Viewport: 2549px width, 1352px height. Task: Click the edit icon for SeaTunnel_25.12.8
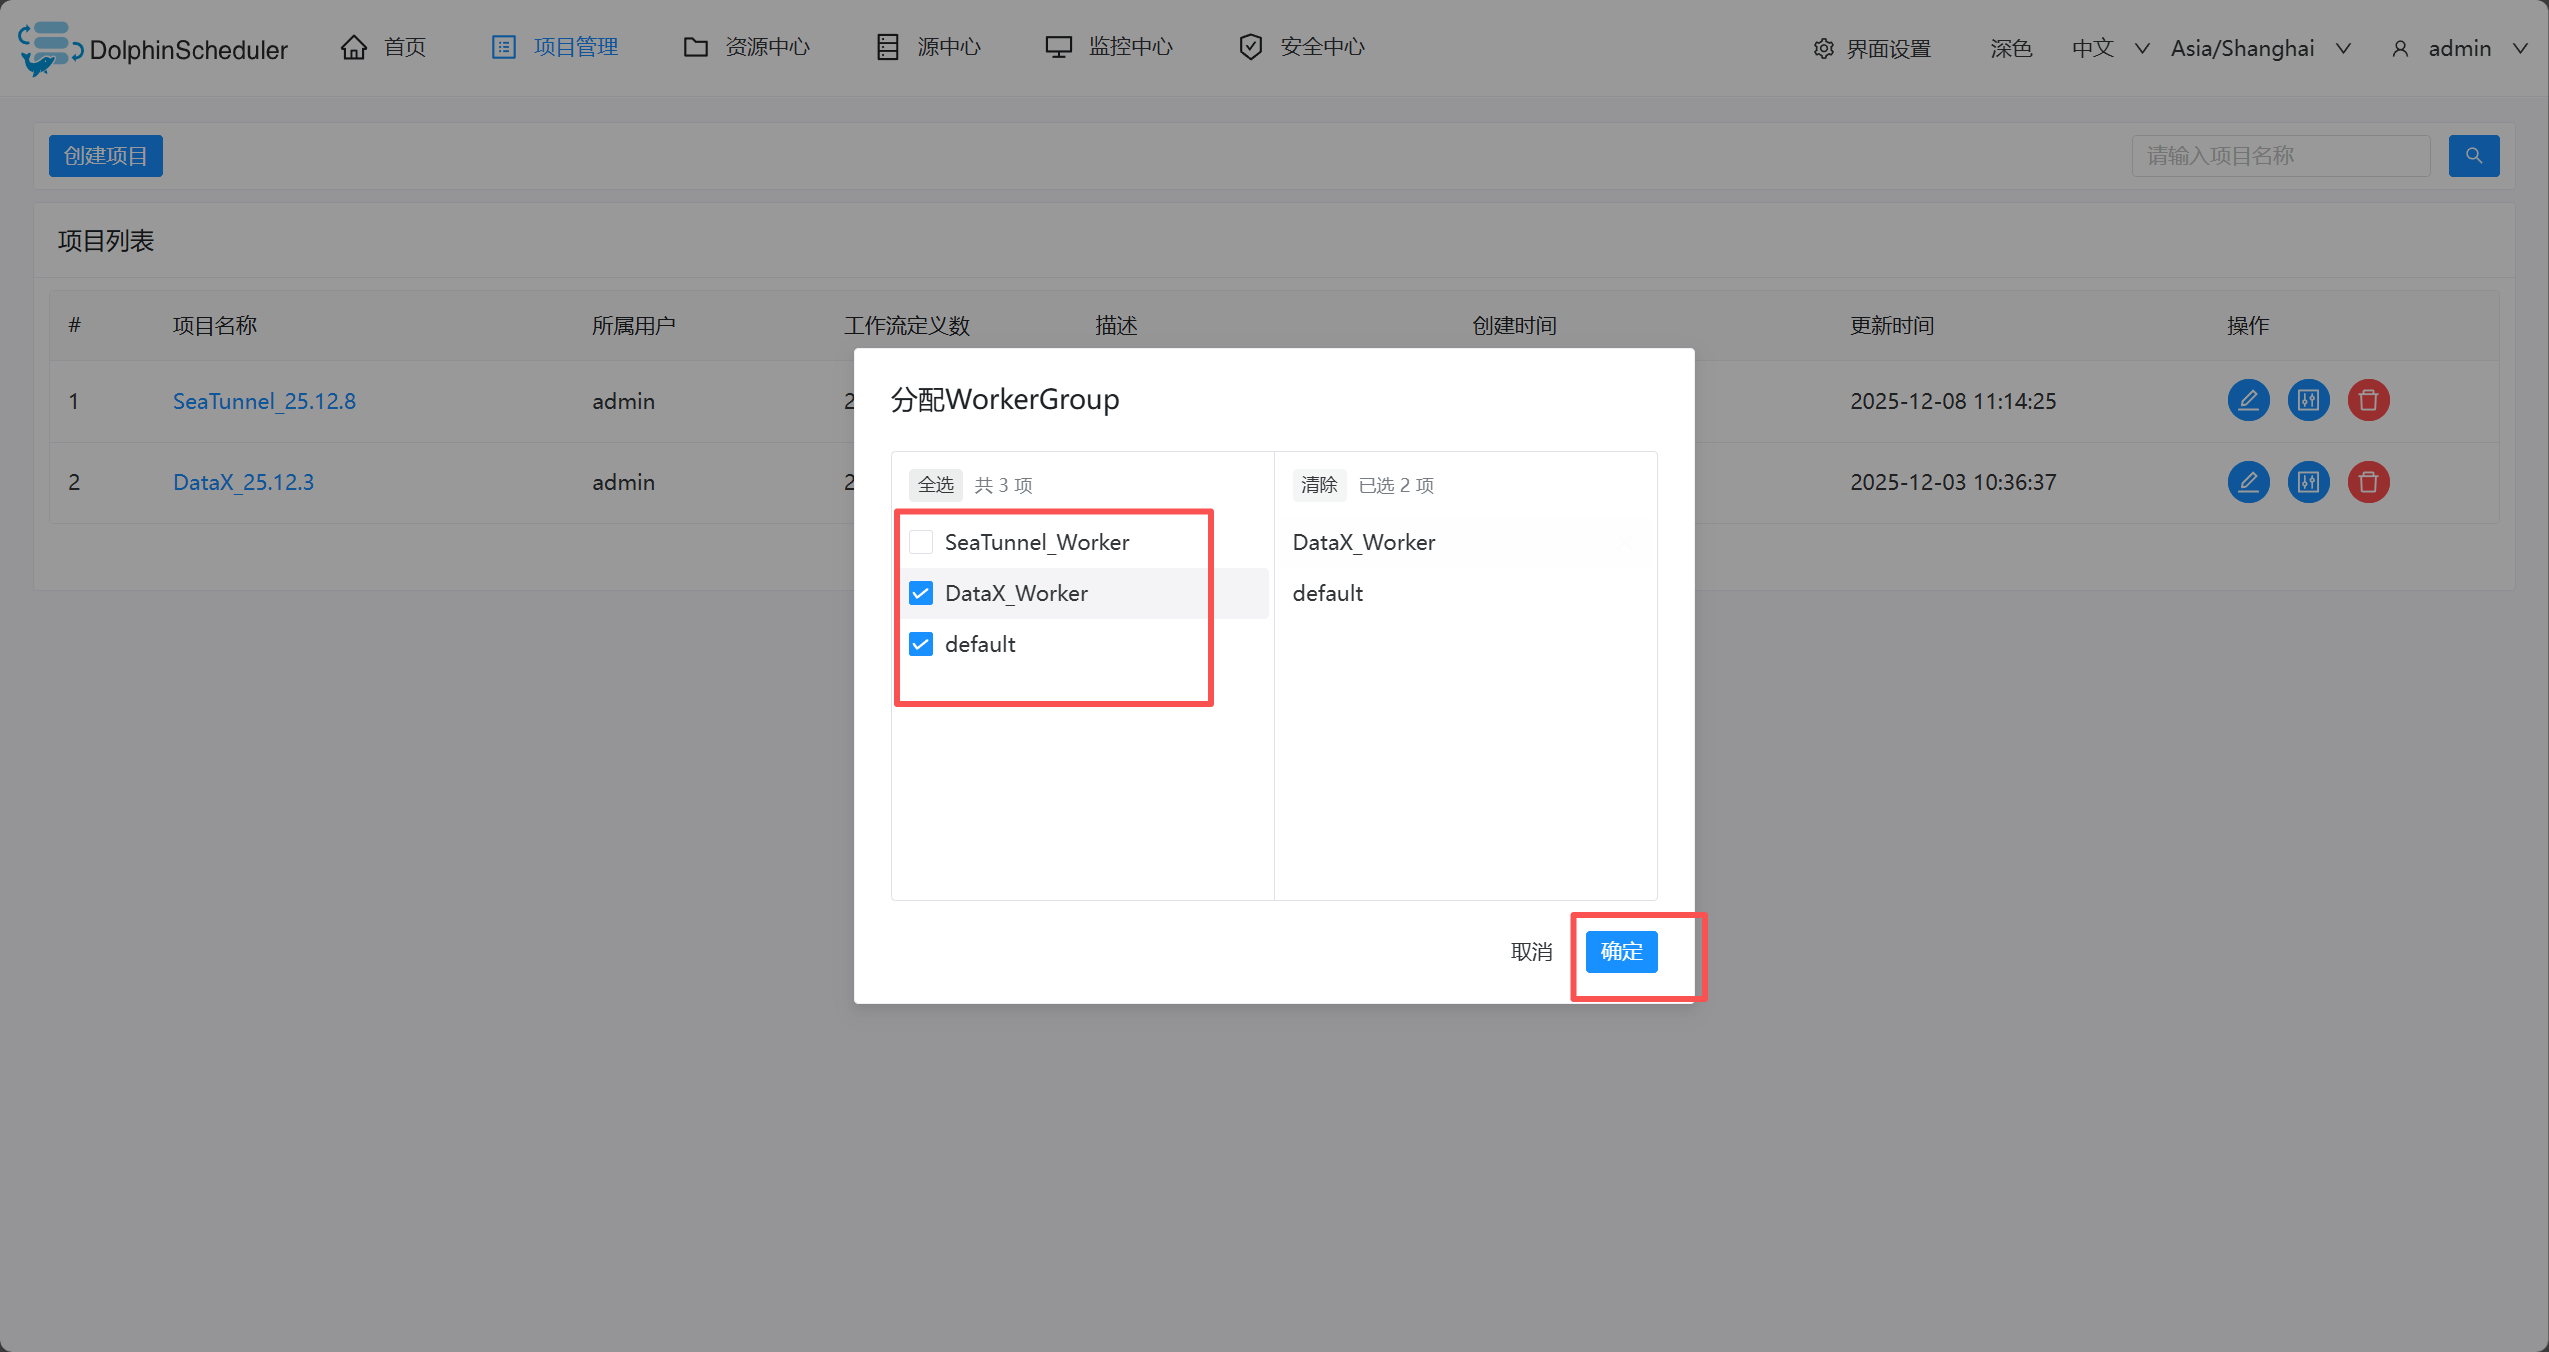(2248, 401)
